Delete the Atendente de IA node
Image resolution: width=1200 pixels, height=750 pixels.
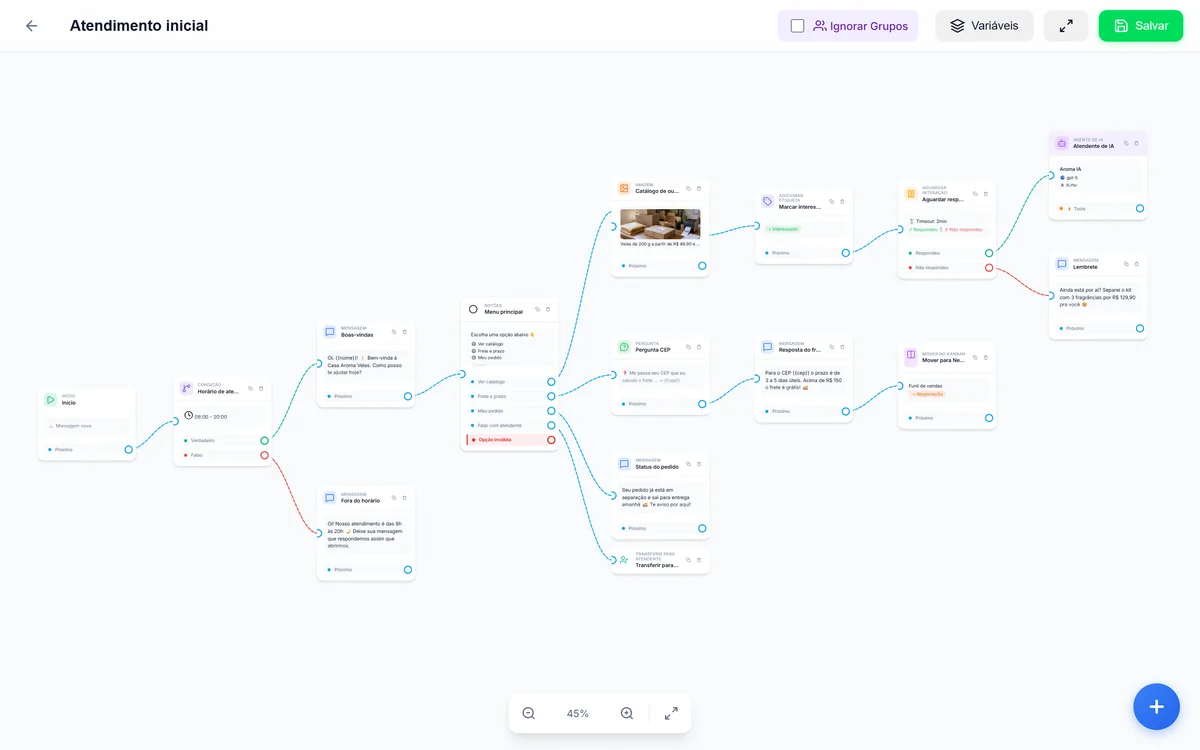pyautogui.click(x=1137, y=143)
